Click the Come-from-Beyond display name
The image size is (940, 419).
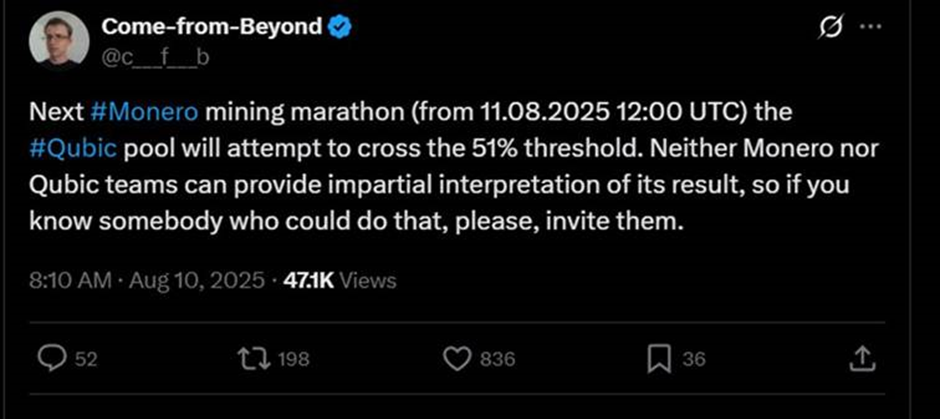[212, 28]
